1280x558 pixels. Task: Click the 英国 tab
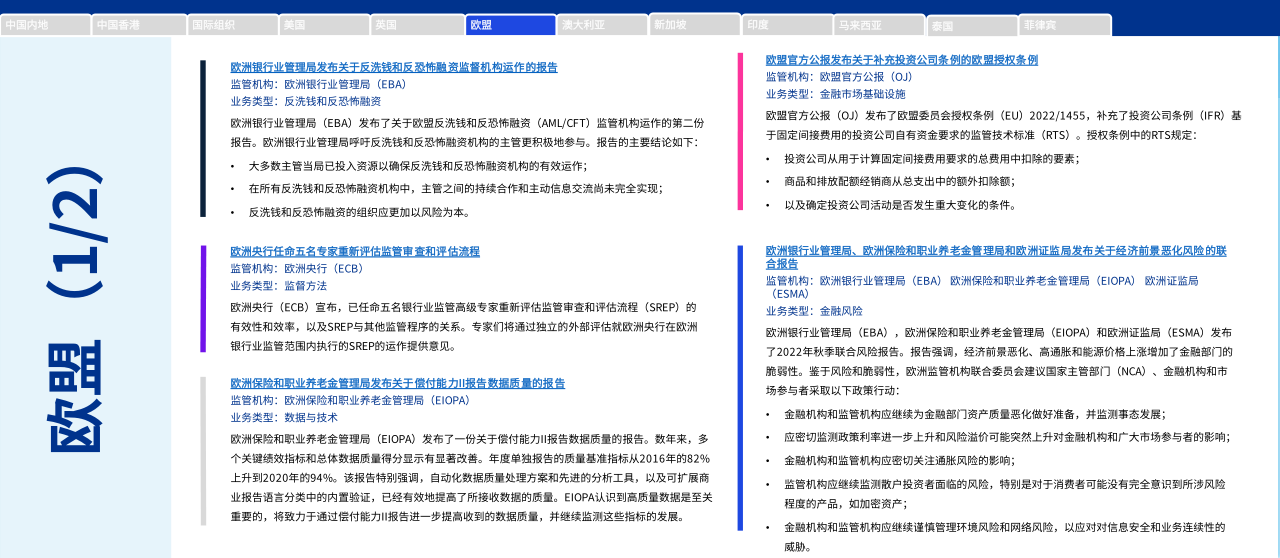(x=416, y=25)
